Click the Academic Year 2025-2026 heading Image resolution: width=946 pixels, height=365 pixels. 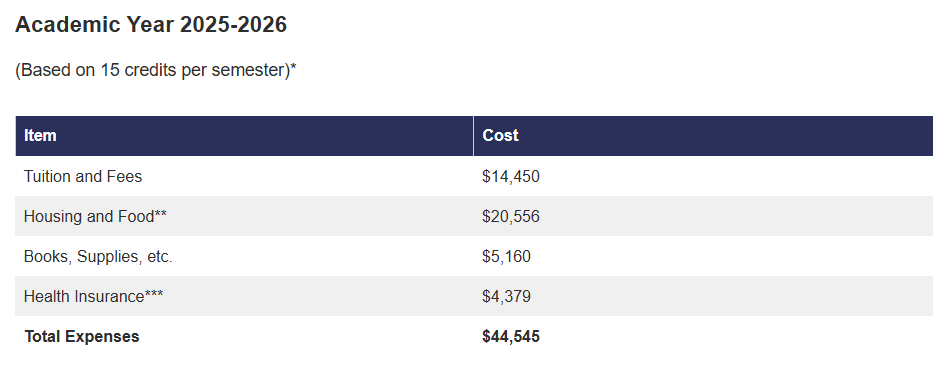[151, 25]
